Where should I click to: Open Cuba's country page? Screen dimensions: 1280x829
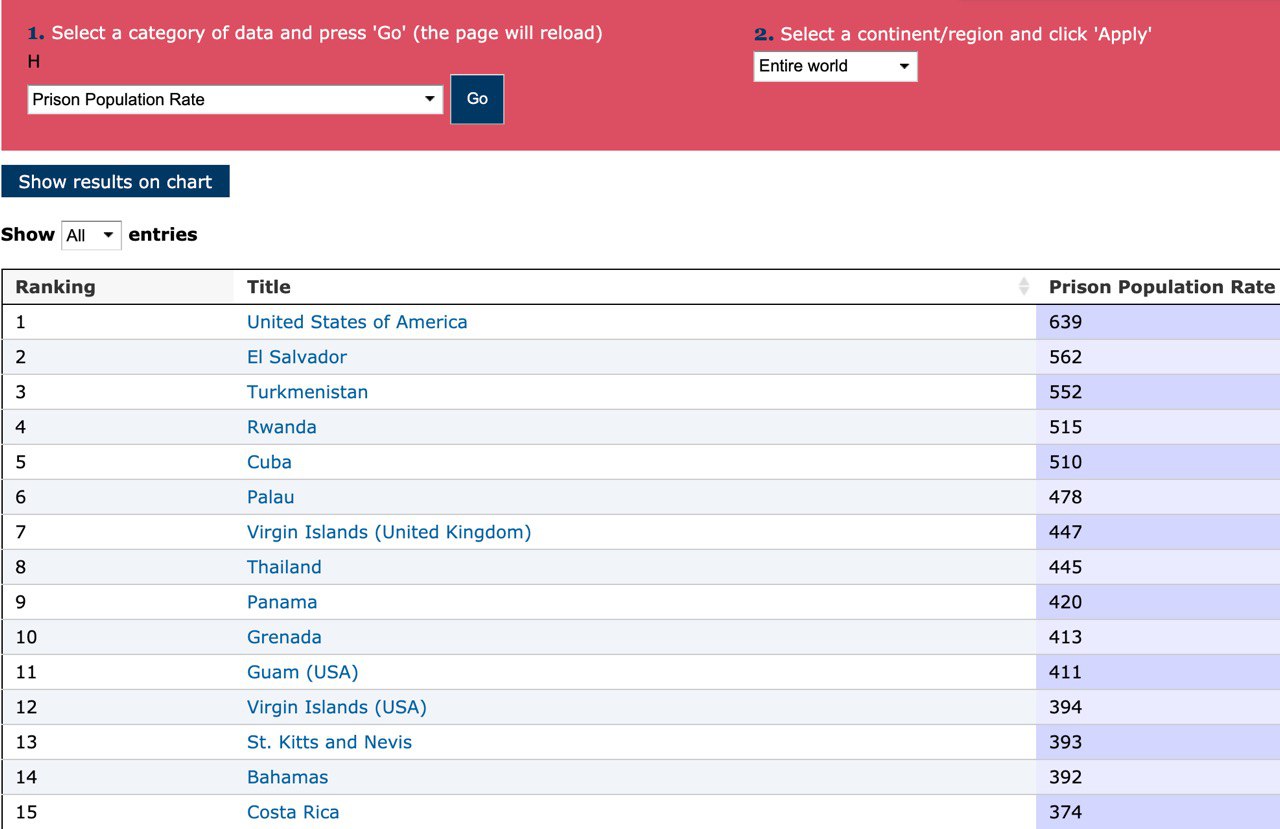click(x=269, y=462)
